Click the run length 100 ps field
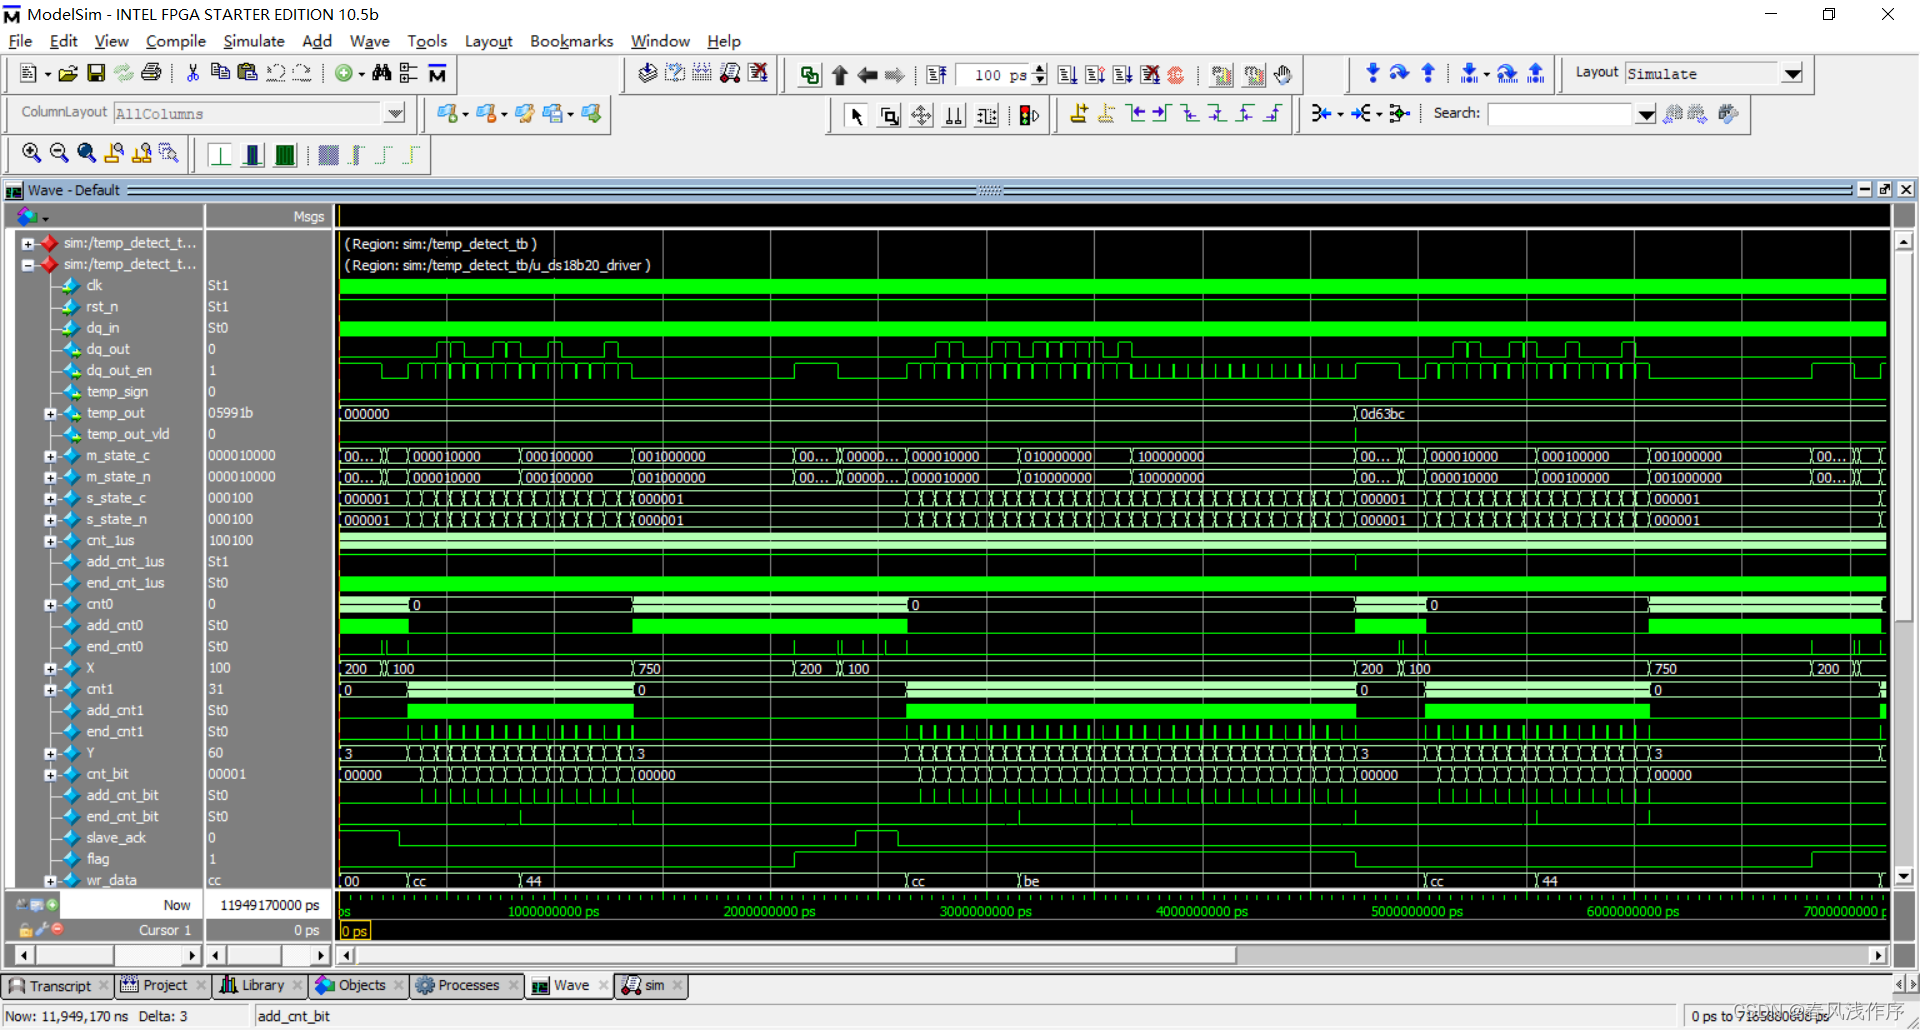 [x=993, y=75]
